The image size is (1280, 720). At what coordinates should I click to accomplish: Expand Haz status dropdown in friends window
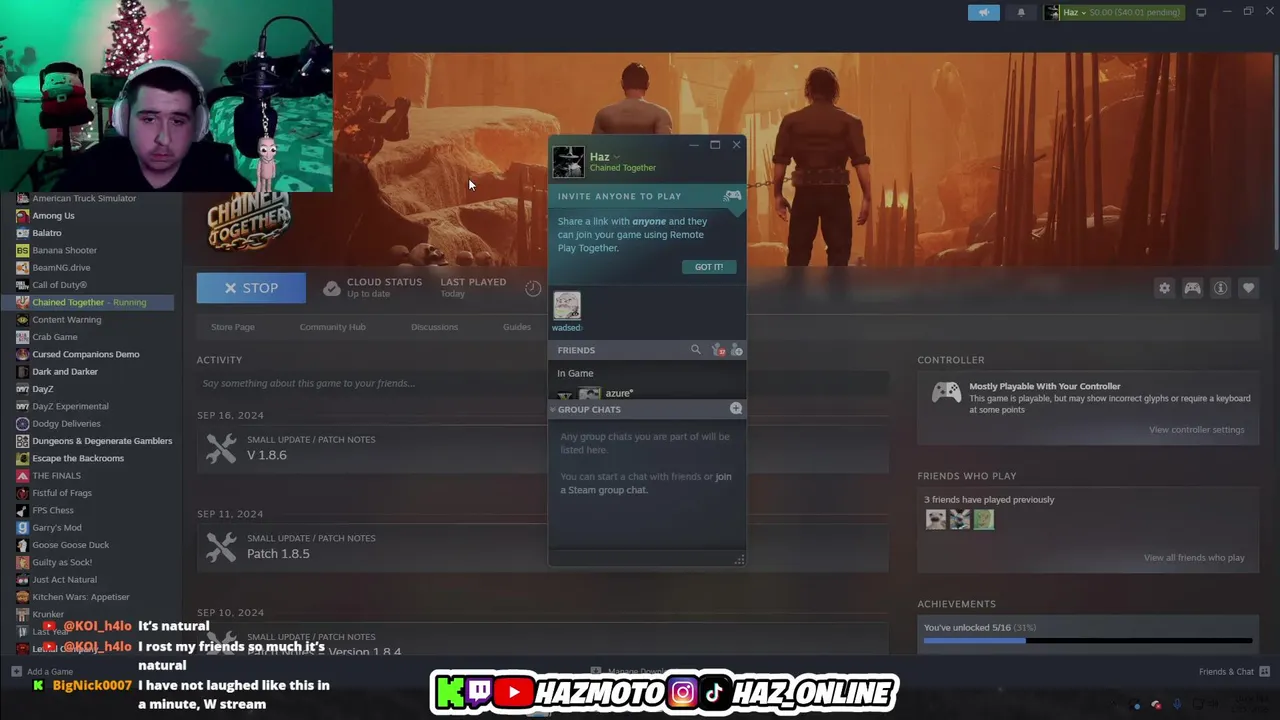coord(617,157)
